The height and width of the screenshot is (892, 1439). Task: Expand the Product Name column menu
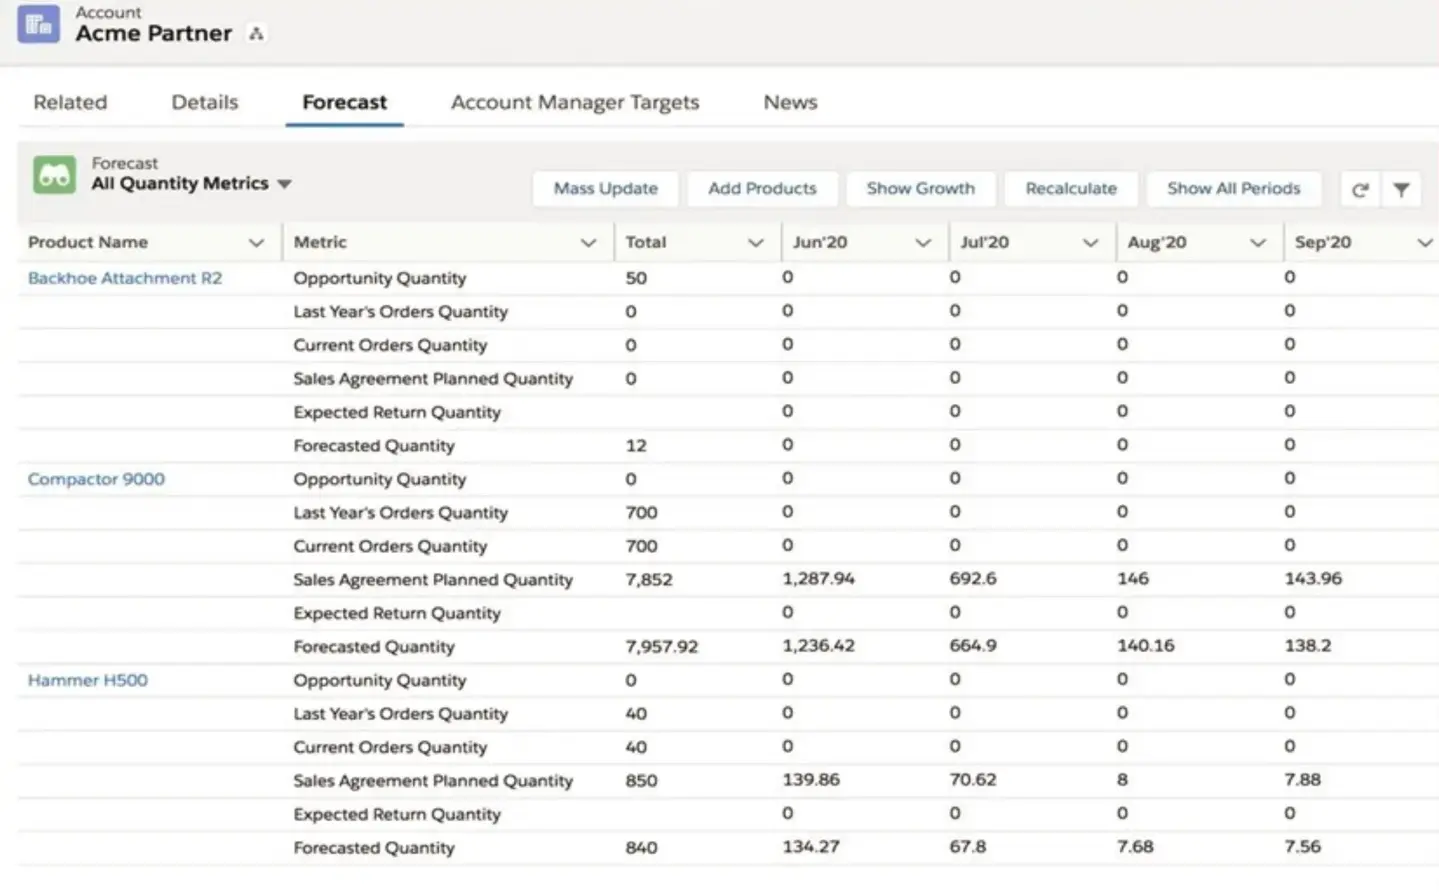[256, 242]
